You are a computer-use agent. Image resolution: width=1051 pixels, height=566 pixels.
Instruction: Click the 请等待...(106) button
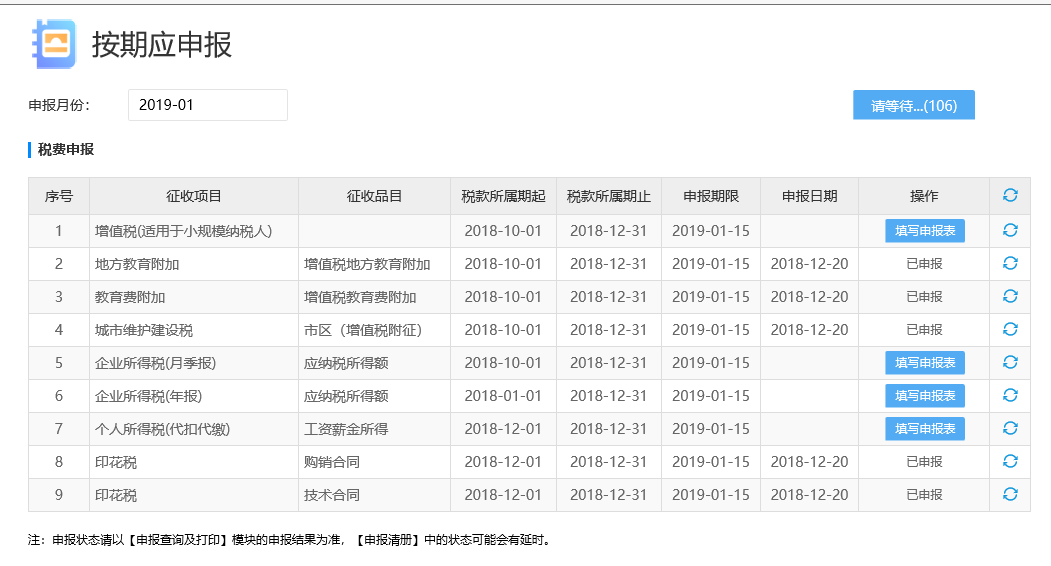coord(913,106)
